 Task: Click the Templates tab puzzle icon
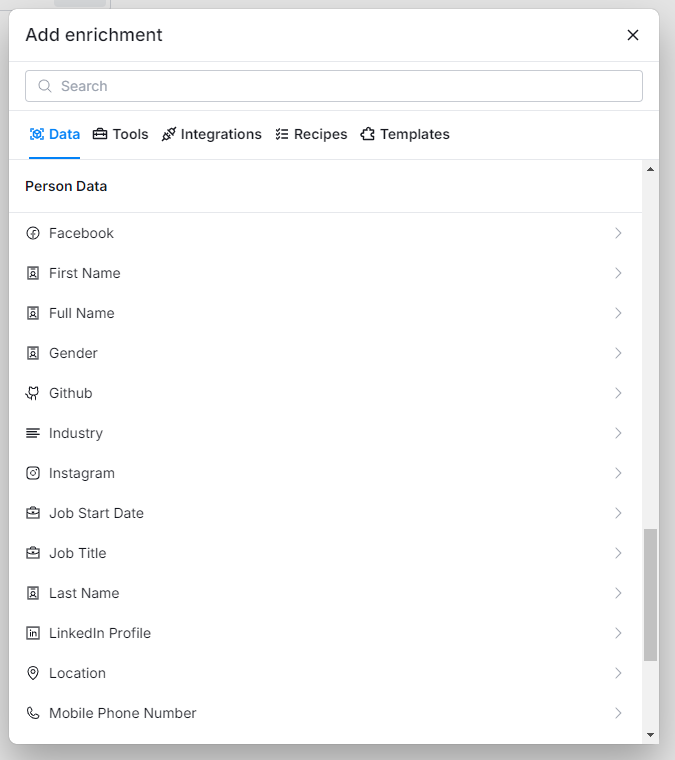367,134
